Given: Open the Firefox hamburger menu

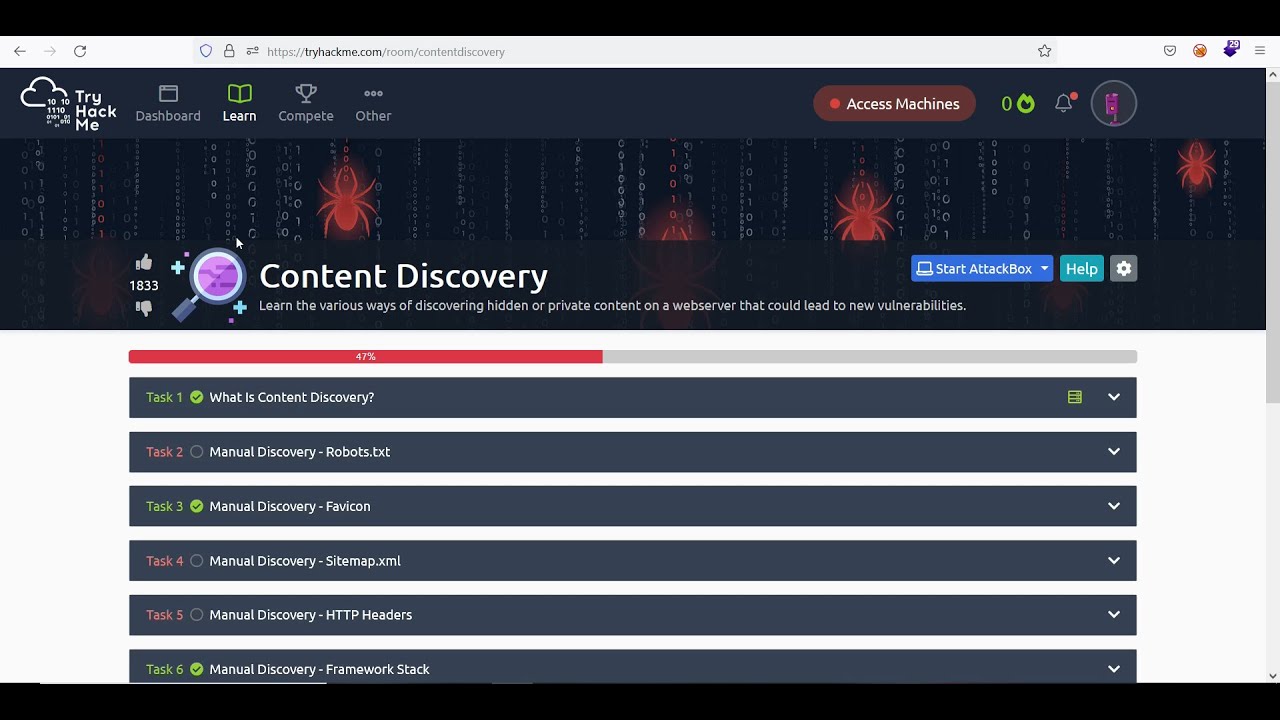Looking at the screenshot, I should 1260,51.
